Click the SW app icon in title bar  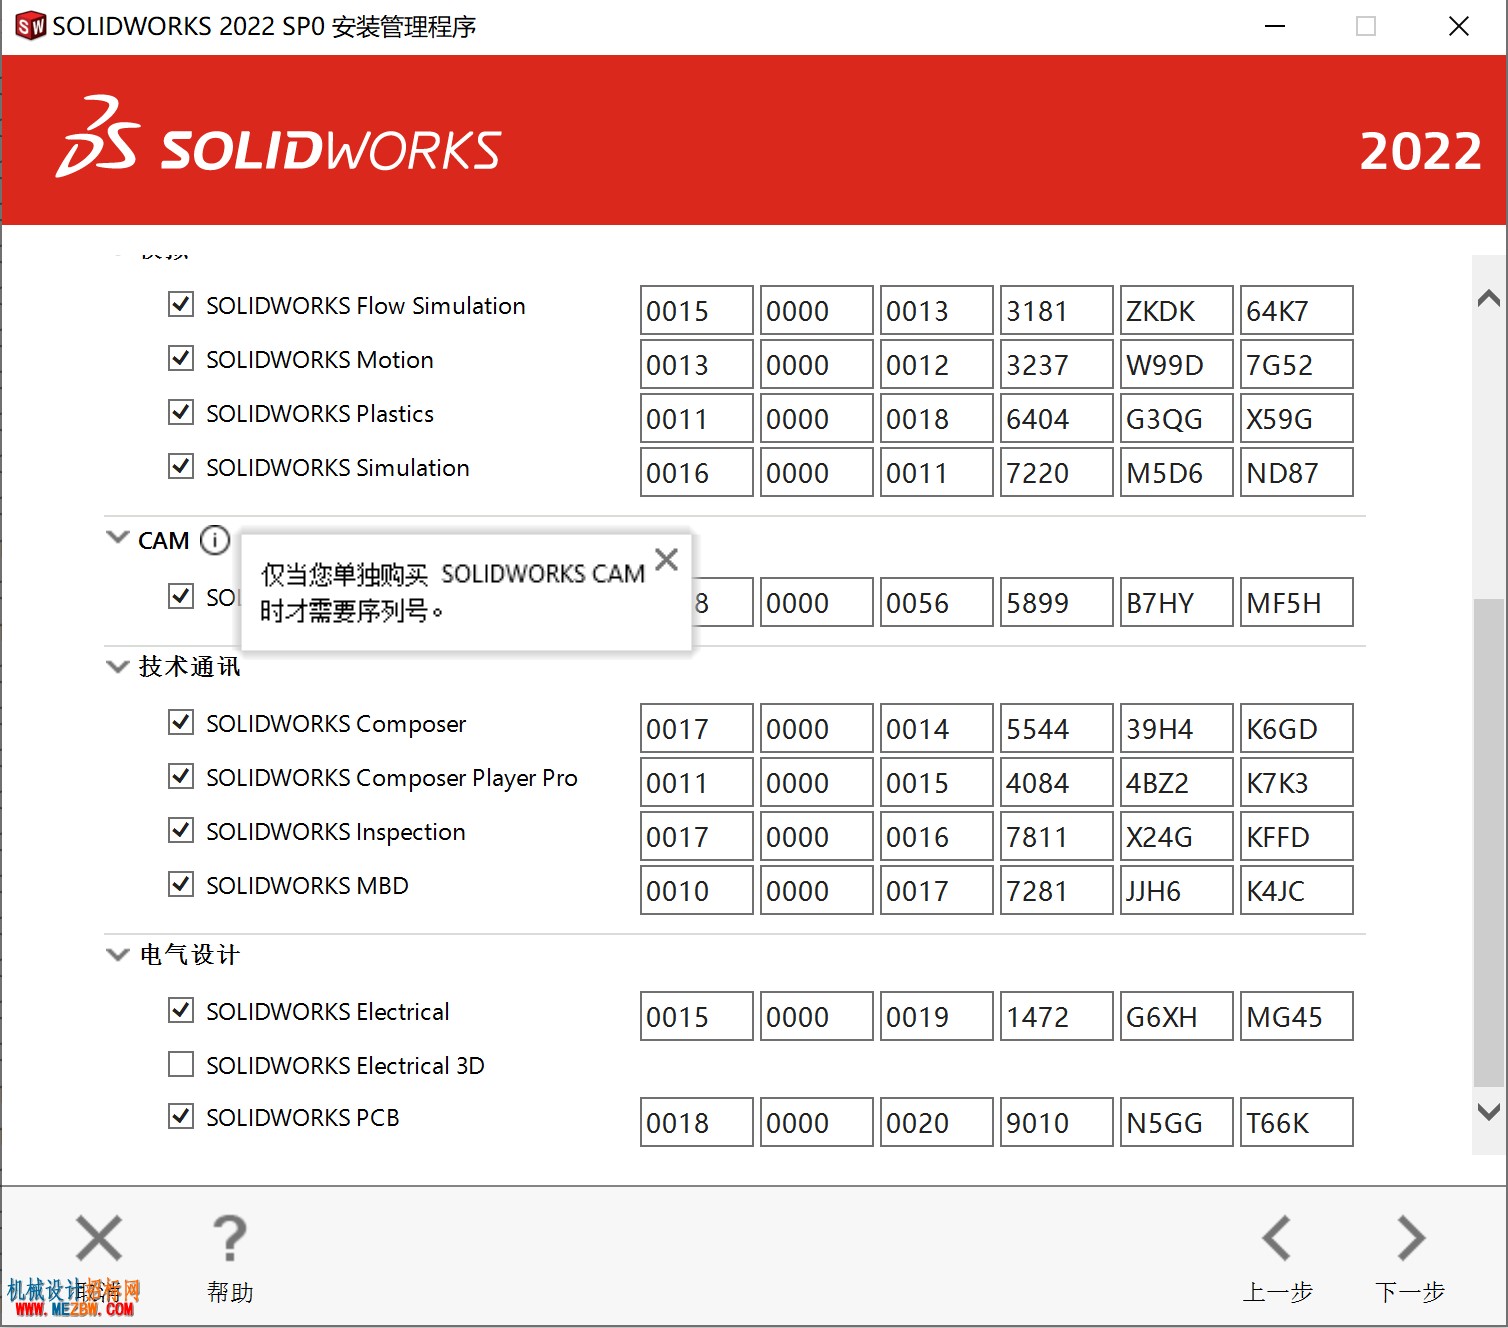pos(31,26)
